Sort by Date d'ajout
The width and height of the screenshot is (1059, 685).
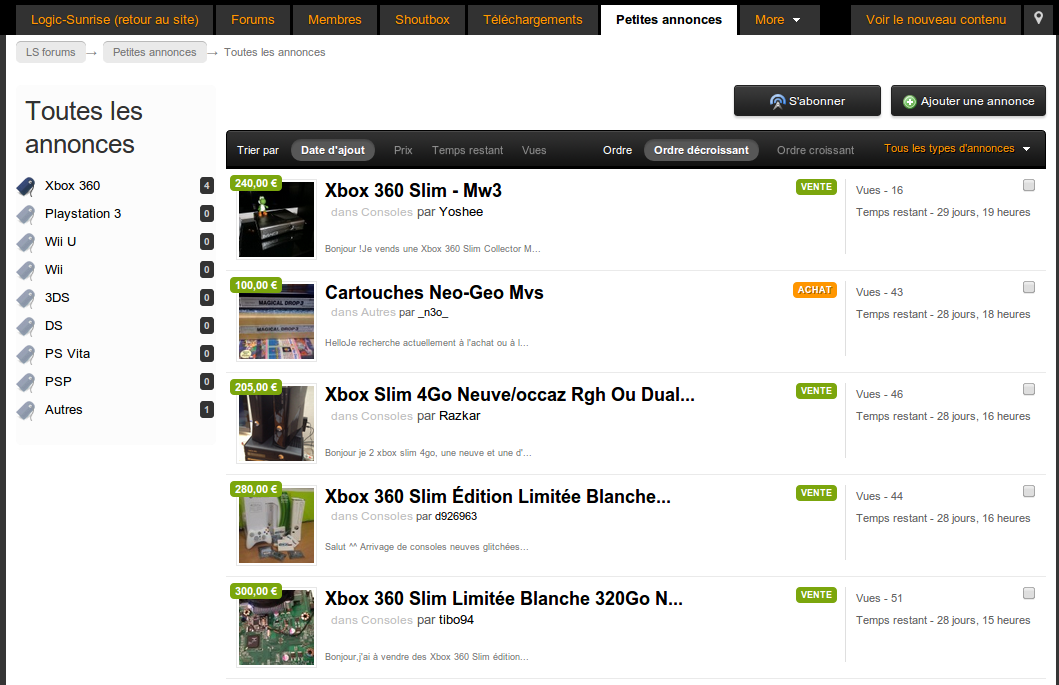pos(333,150)
